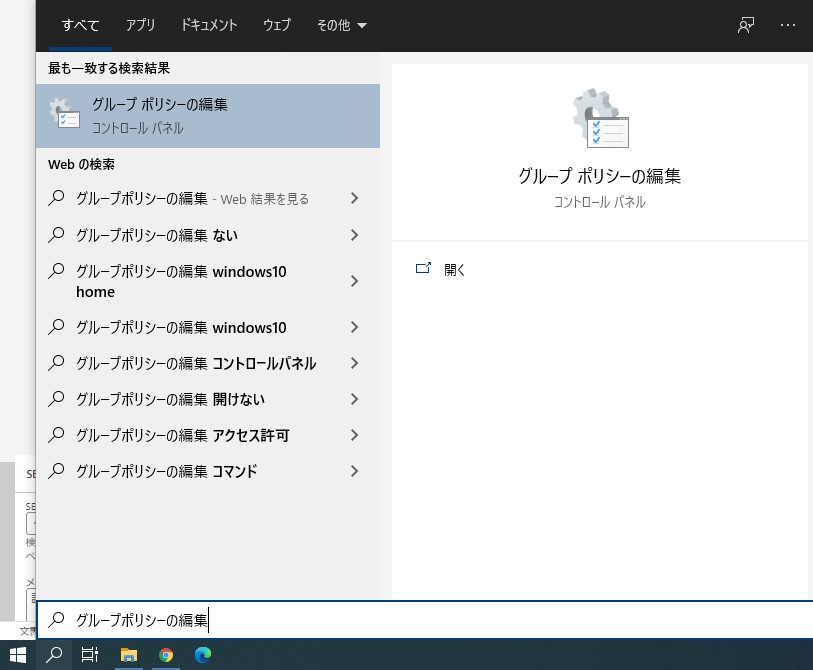The image size is (813, 670).
Task: Switch to the ドキュメント tab
Action: point(208,25)
